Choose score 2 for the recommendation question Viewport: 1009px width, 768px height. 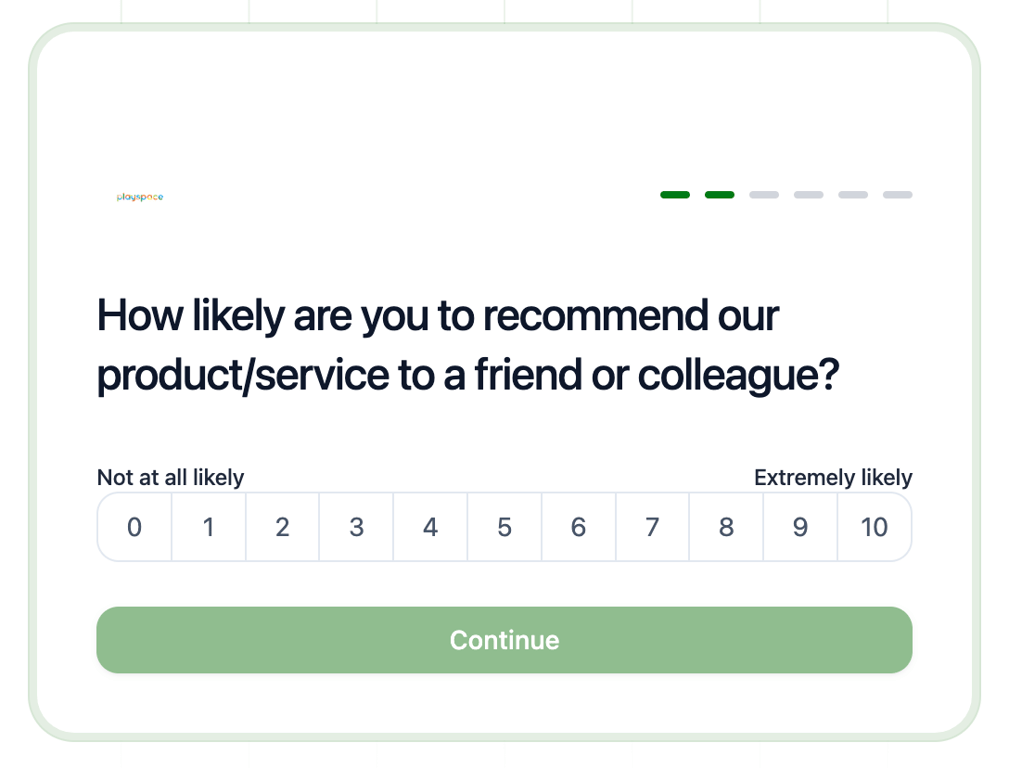click(282, 527)
